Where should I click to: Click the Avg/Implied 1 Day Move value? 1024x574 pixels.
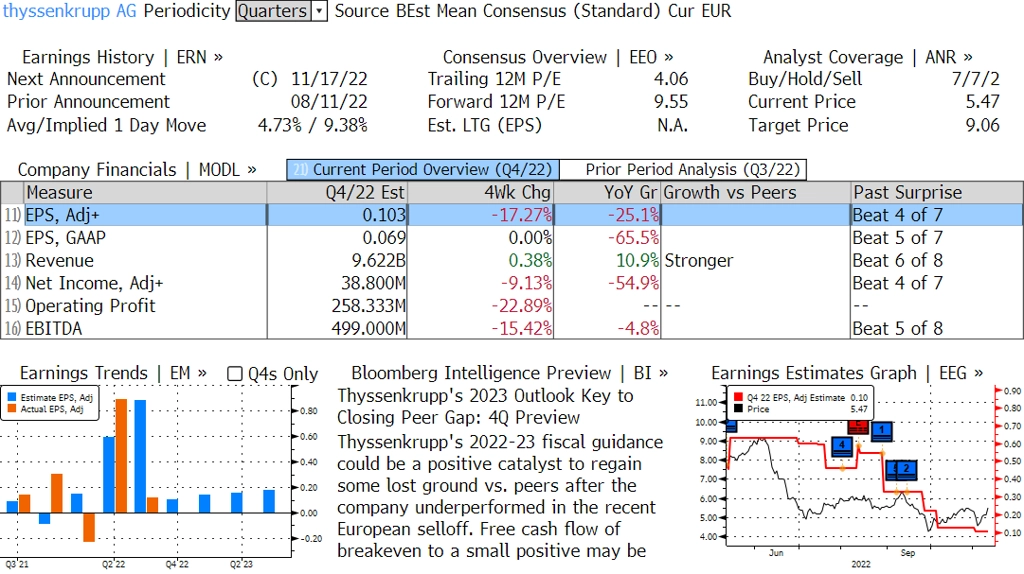coord(313,125)
